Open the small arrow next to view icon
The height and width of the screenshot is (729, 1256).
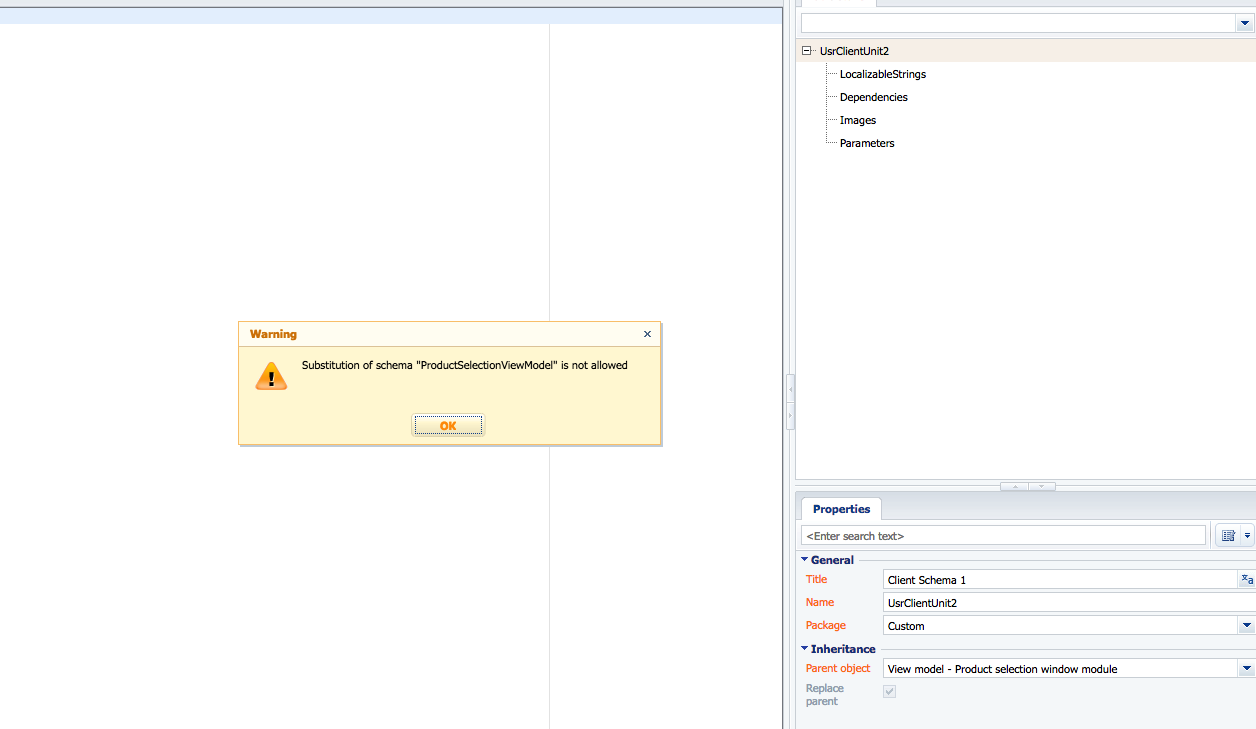(1247, 536)
